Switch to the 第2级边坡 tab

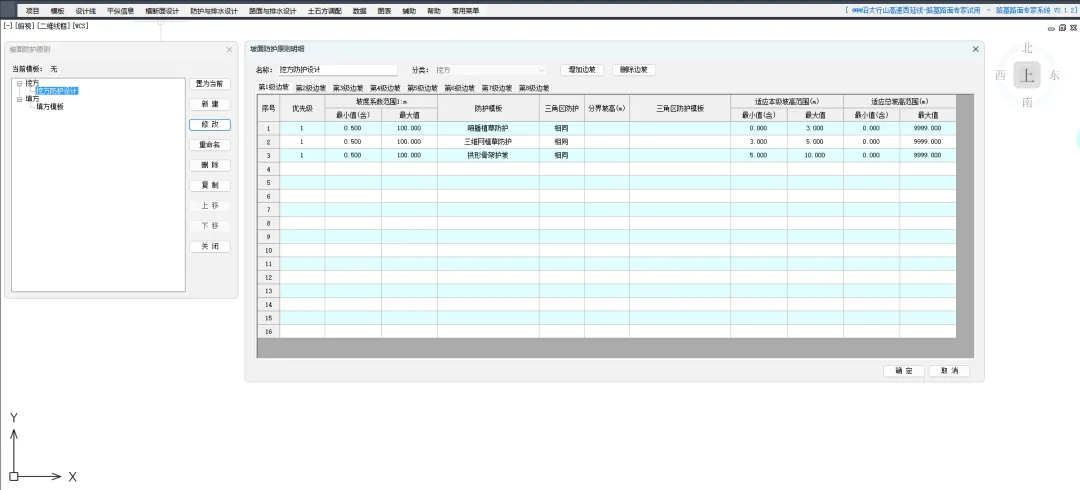(311, 88)
